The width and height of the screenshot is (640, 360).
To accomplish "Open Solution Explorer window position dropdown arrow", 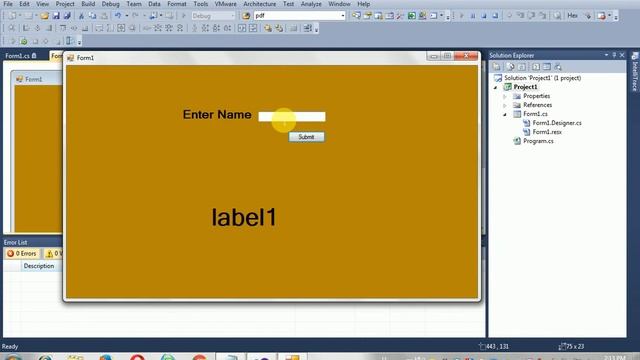I will [x=606, y=55].
